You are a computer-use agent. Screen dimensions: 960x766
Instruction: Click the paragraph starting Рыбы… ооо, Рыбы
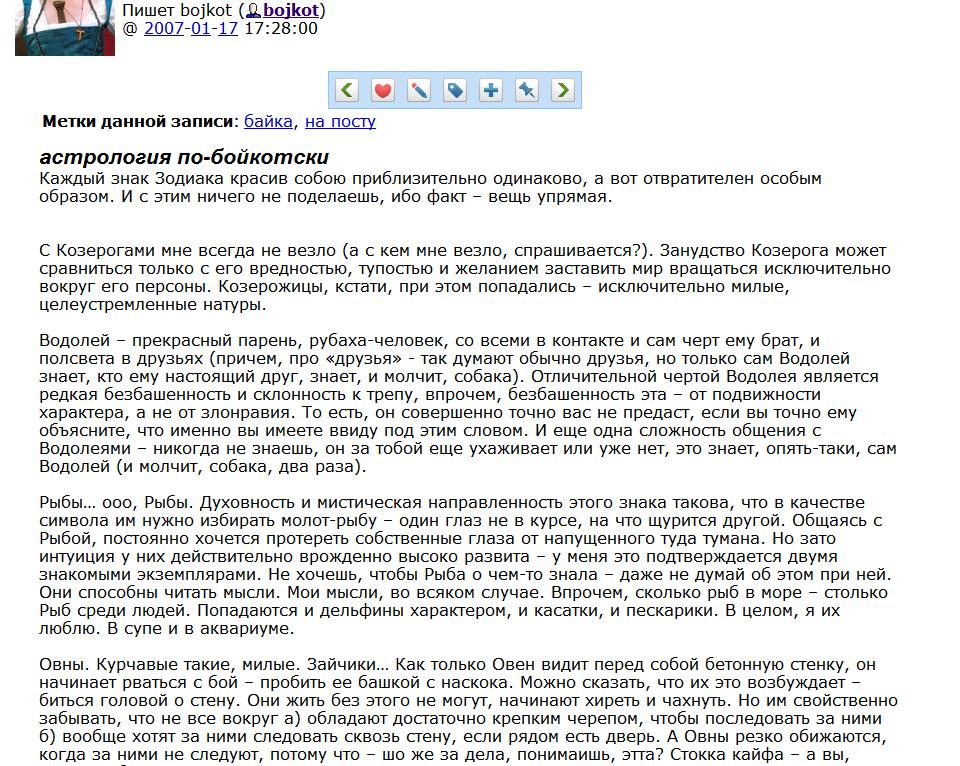click(x=465, y=565)
